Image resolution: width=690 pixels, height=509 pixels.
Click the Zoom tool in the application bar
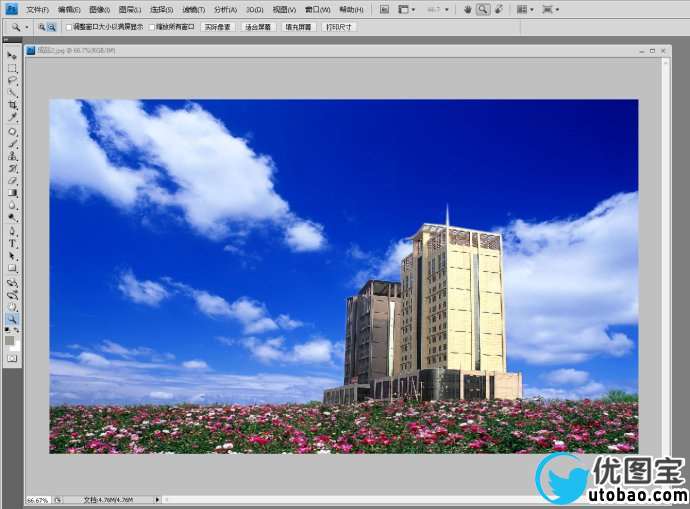(x=483, y=9)
